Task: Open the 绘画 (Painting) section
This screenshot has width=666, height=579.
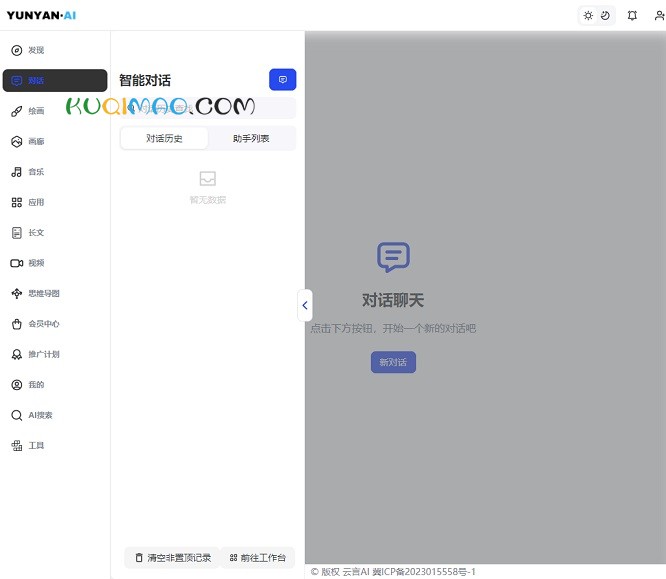Action: click(36, 111)
